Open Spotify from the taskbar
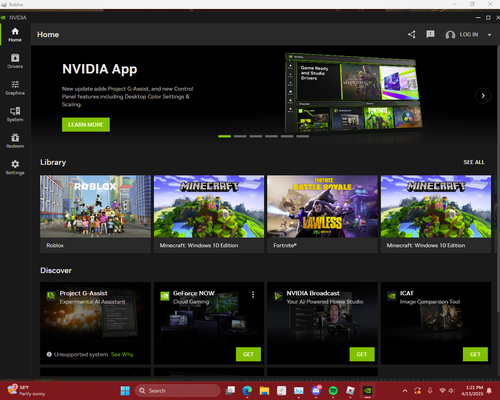Screen dimensions: 500x400 (333, 391)
